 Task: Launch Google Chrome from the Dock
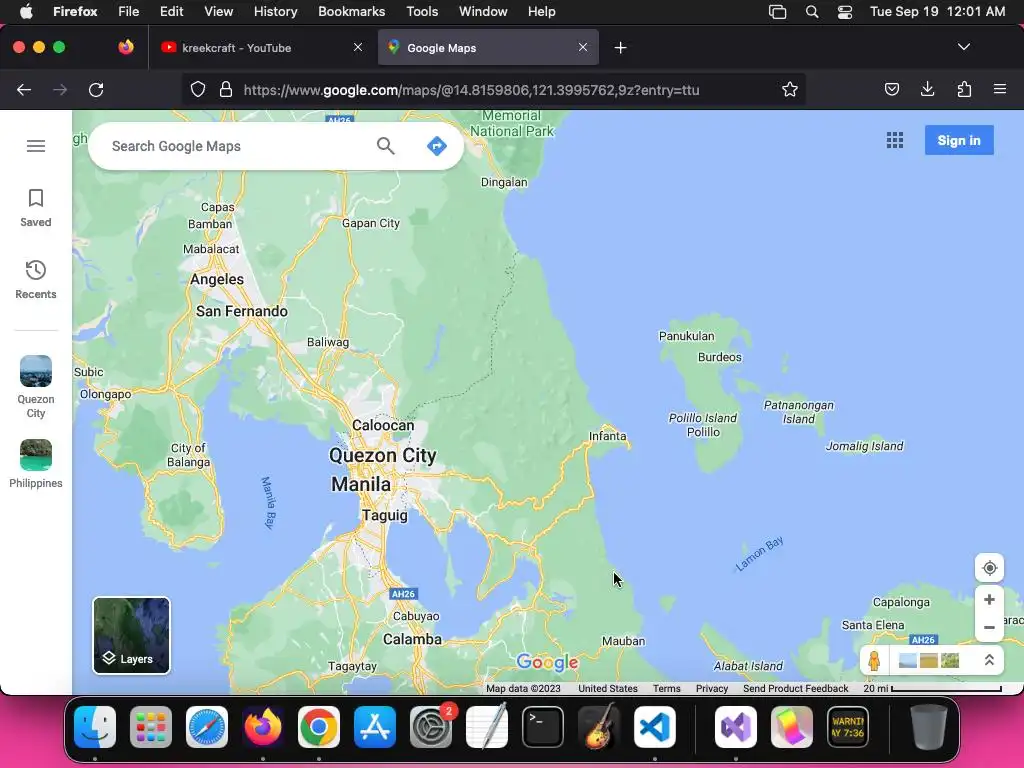(319, 727)
